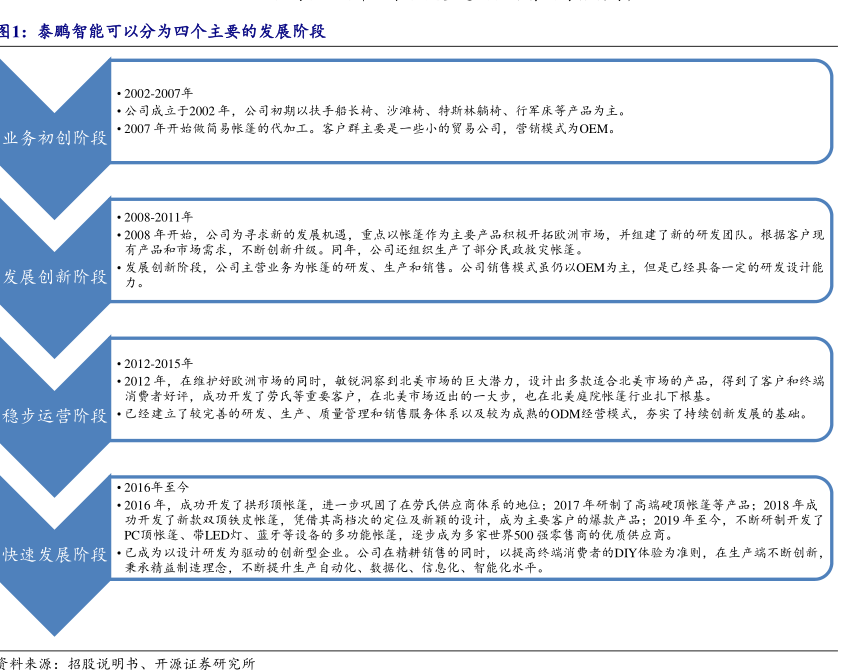Click the 2008-2011年 period heading
This screenshot has height=670, width=850.
pos(159,217)
